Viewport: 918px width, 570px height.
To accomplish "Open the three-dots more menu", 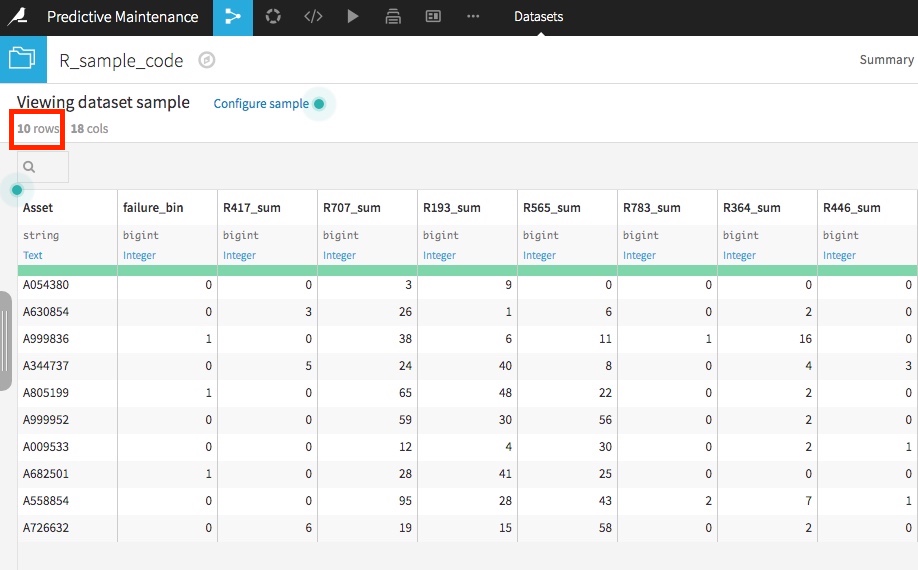I will [473, 16].
